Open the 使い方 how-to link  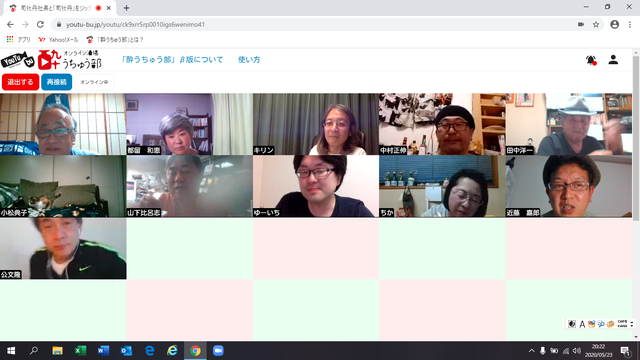(249, 60)
